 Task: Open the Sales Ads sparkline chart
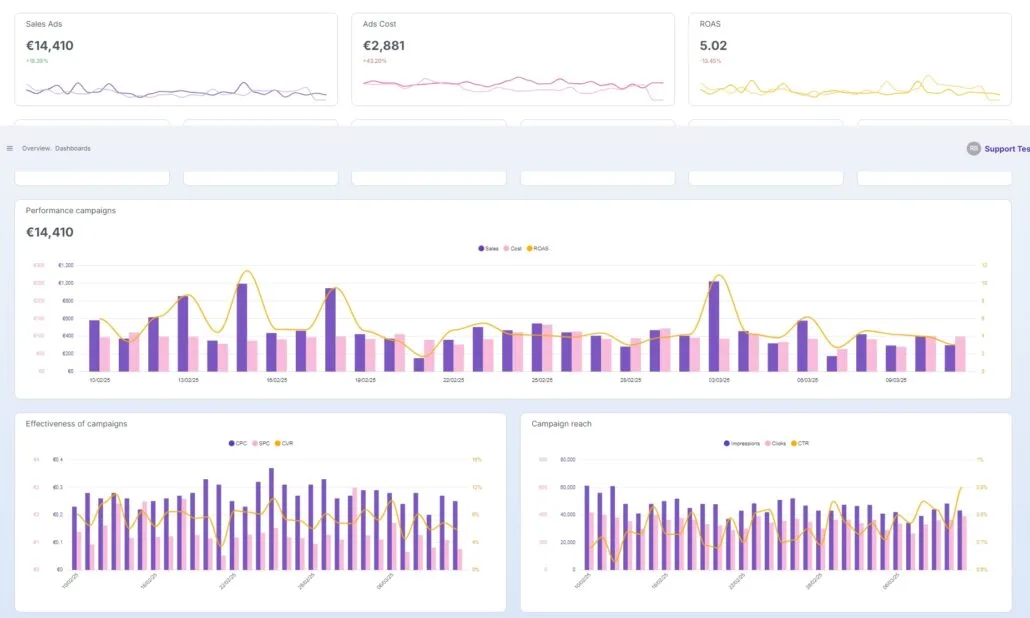[x=176, y=90]
